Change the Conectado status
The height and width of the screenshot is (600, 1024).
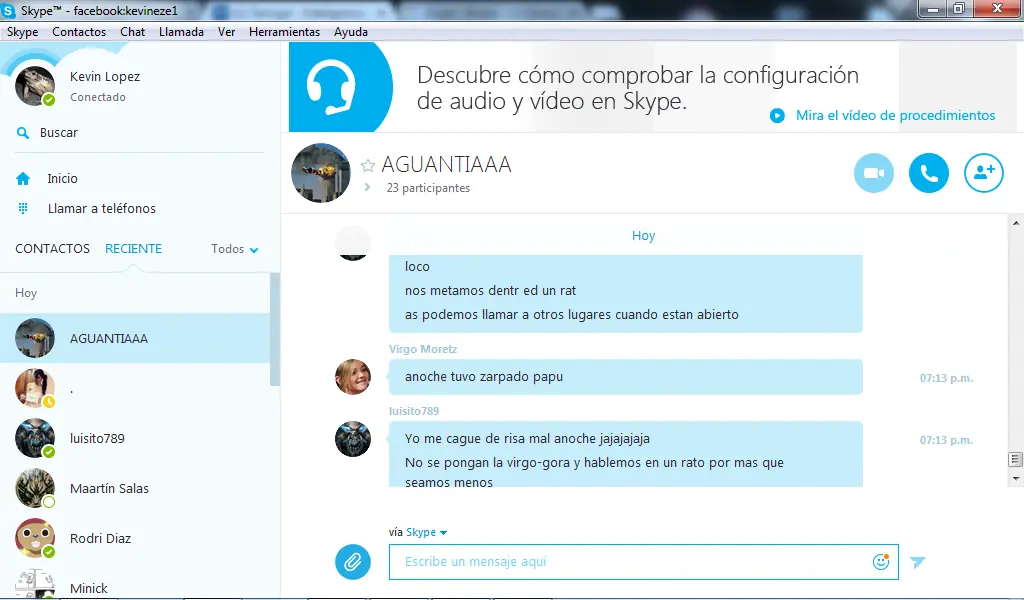click(97, 97)
